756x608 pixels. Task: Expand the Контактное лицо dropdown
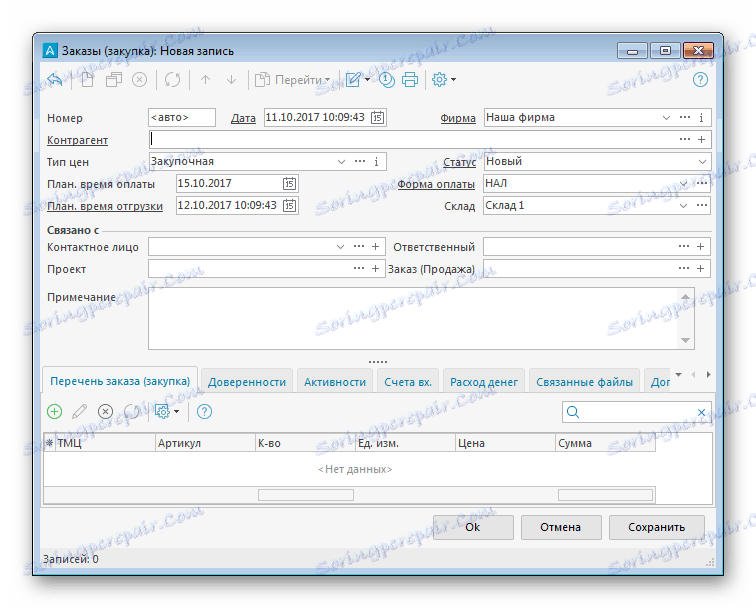click(340, 247)
